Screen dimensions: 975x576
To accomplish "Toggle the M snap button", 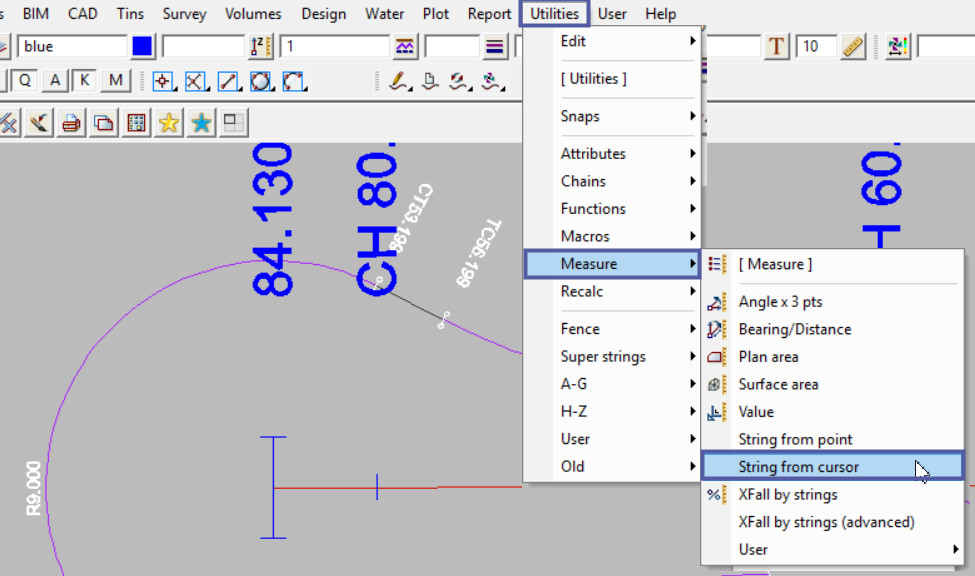I will tap(116, 81).
